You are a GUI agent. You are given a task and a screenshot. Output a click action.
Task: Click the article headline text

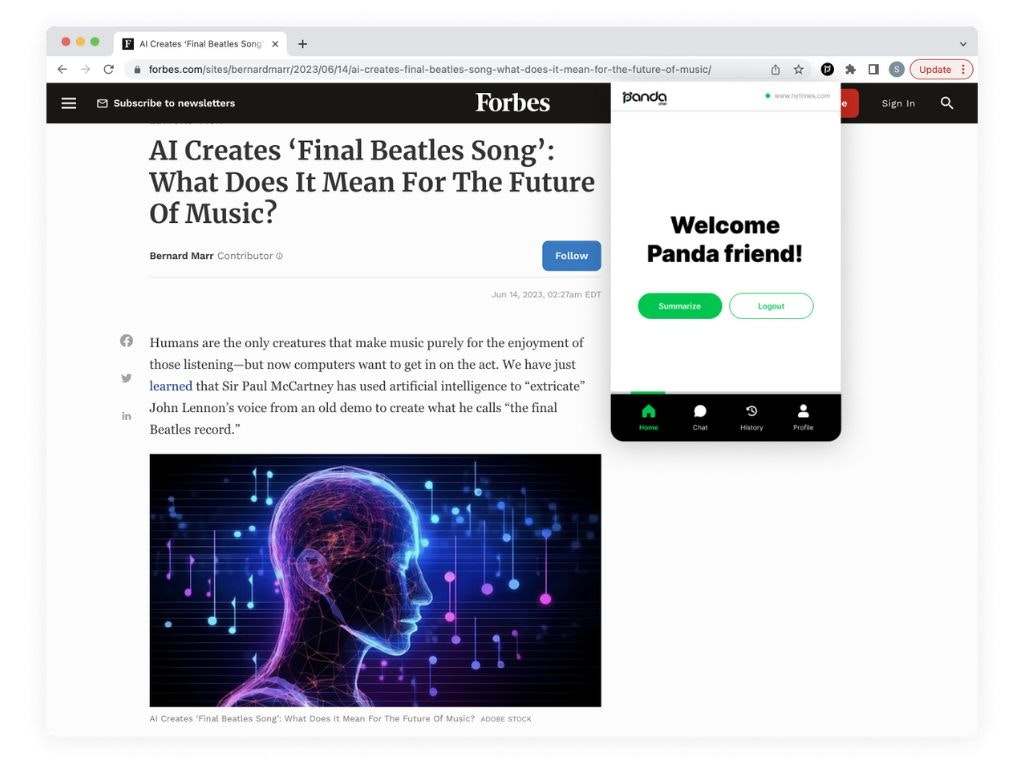(372, 182)
